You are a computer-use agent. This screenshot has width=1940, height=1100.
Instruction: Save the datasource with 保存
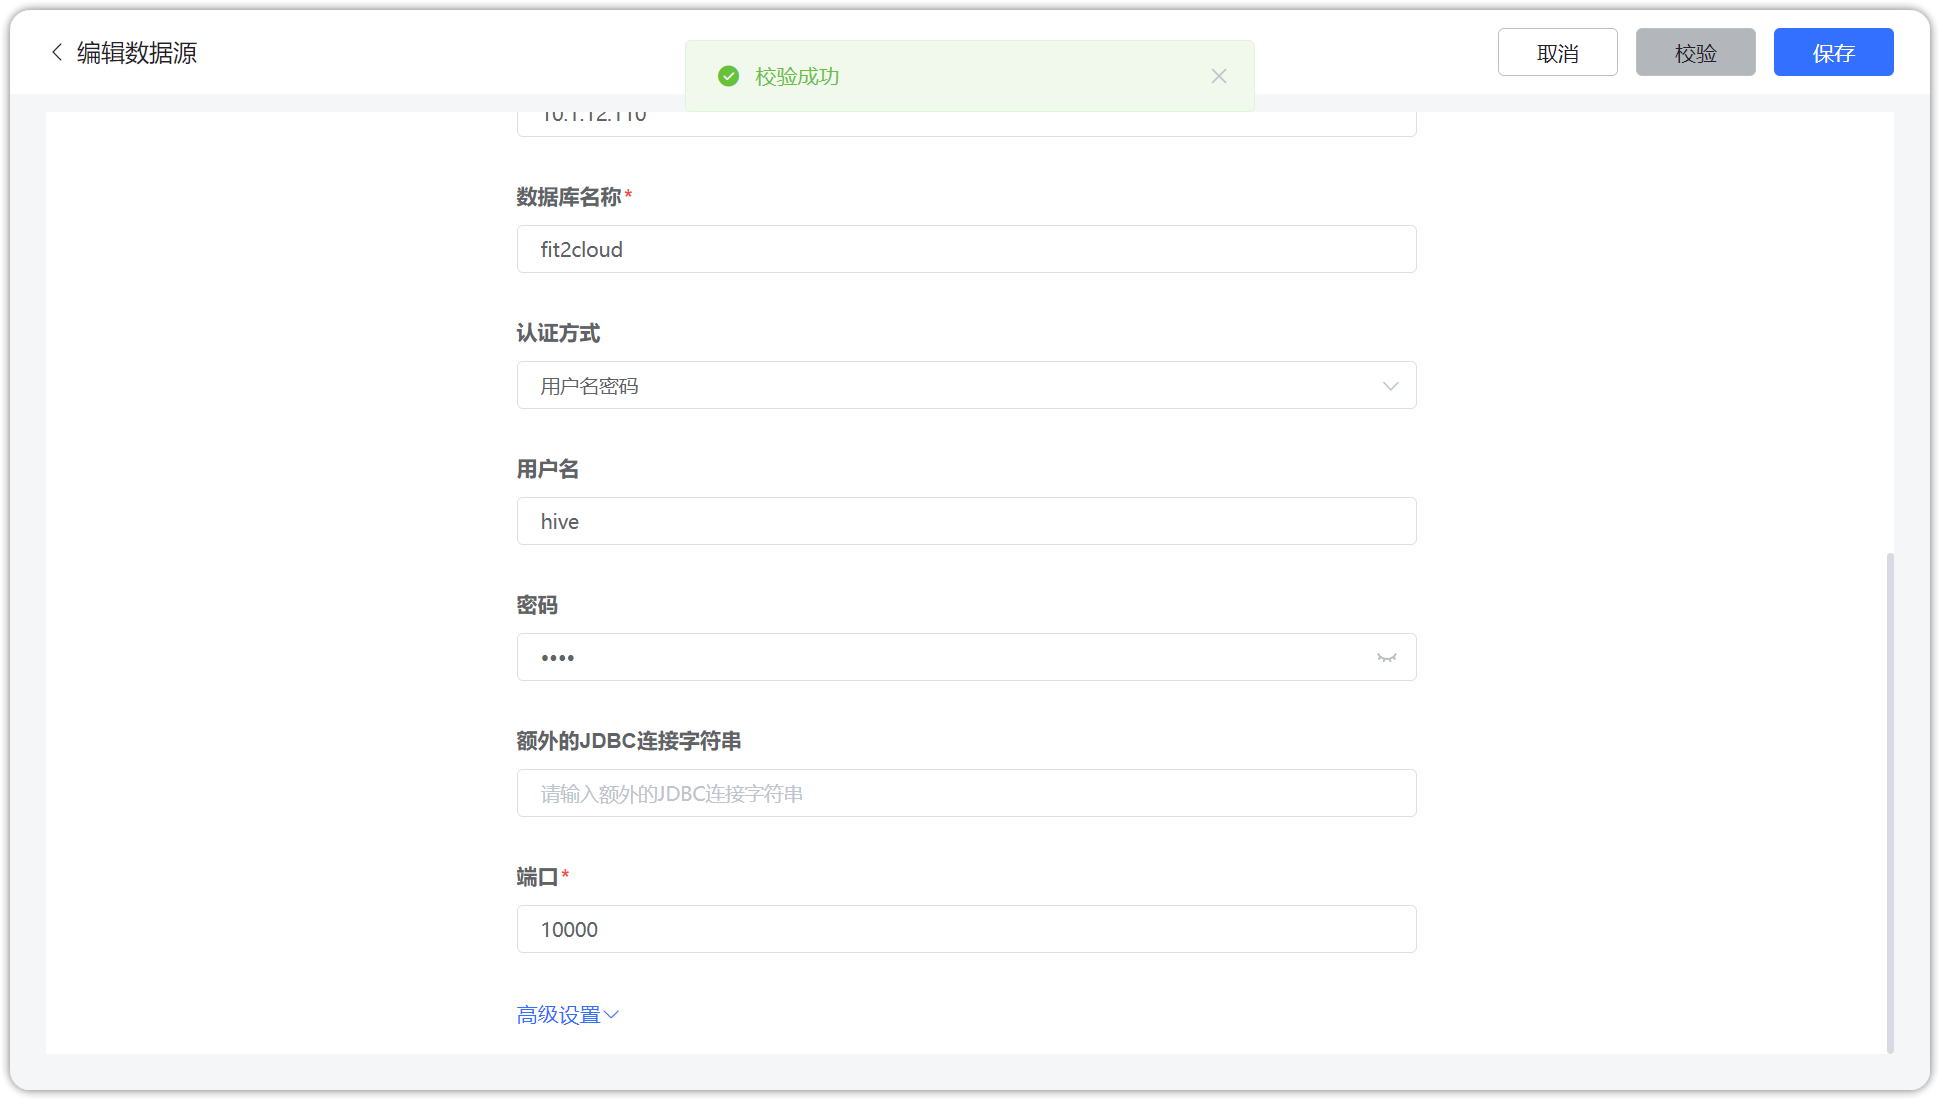click(1833, 52)
